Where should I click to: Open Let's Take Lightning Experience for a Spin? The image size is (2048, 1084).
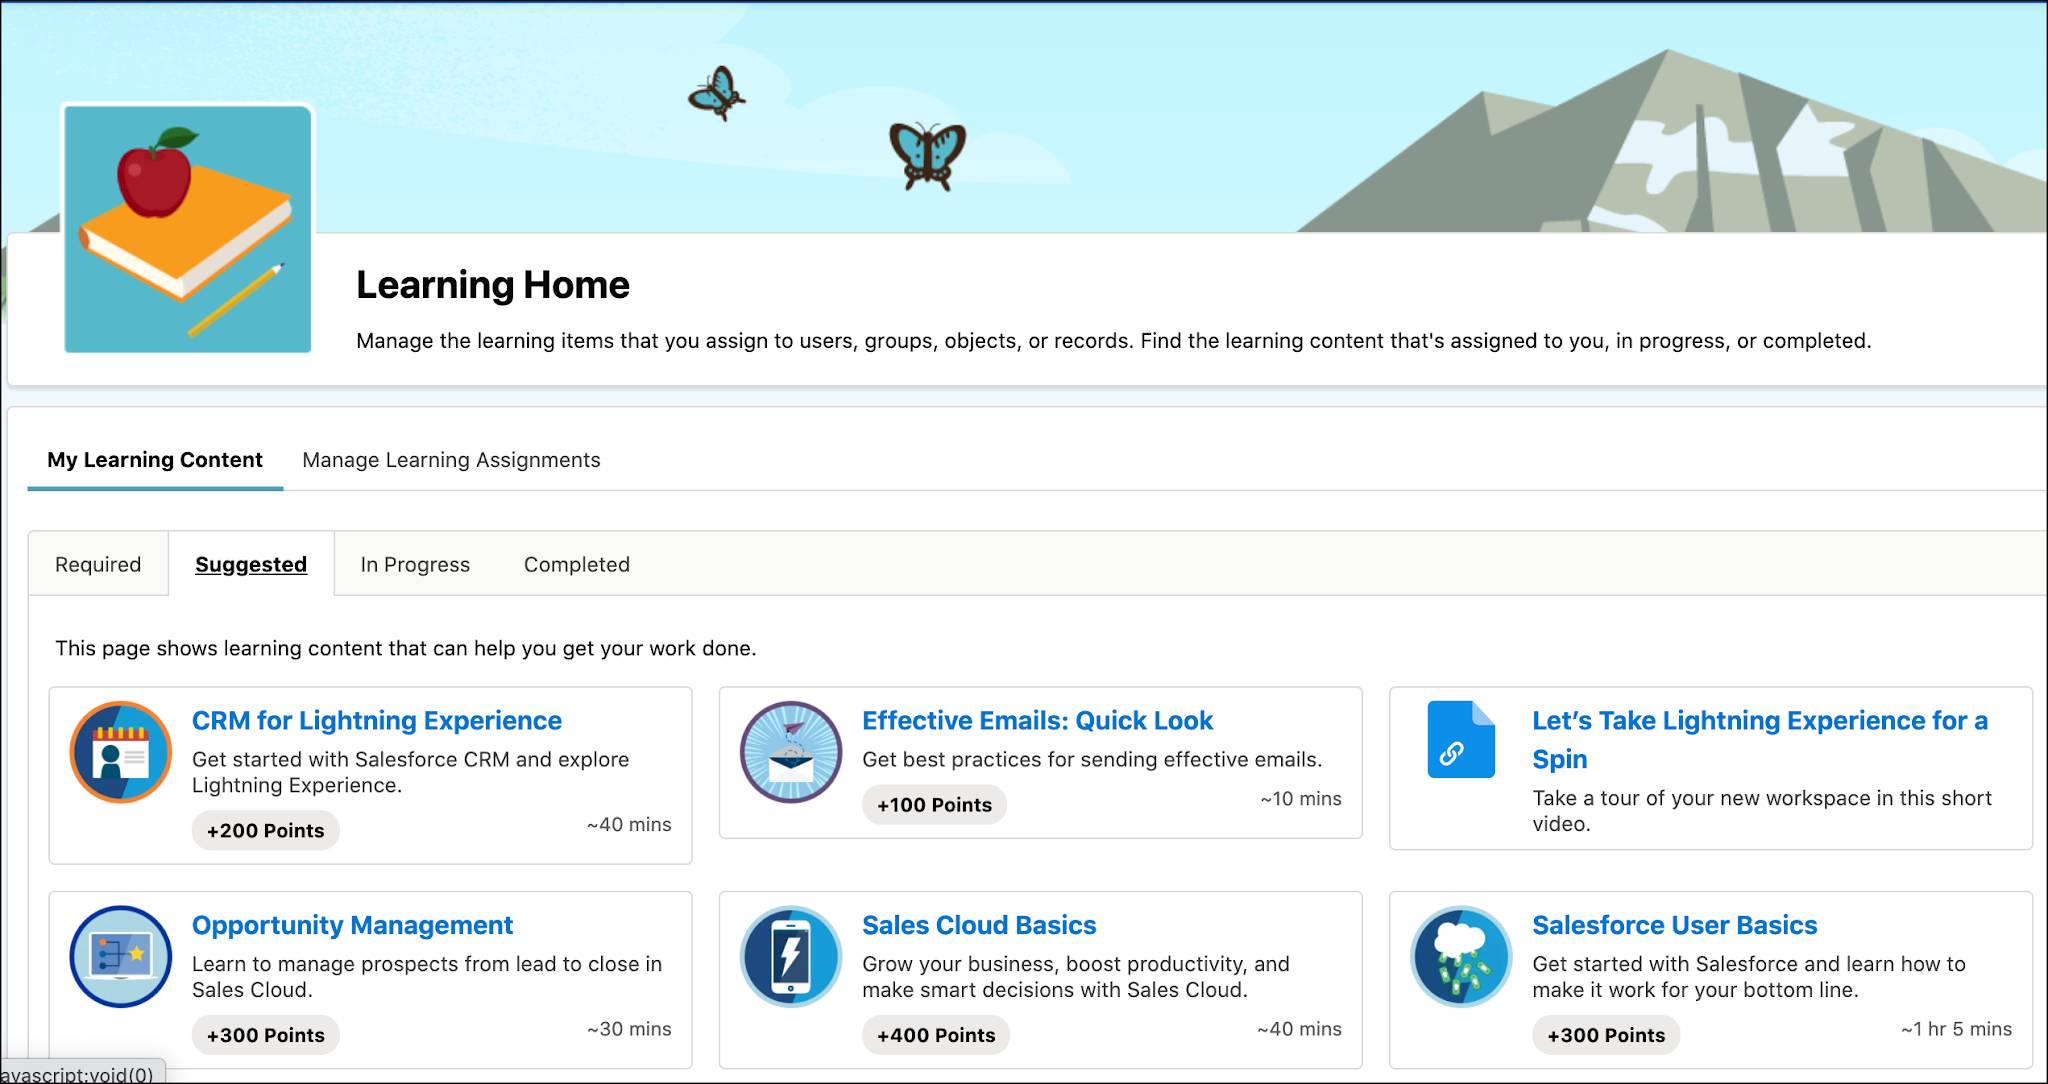pos(1760,739)
